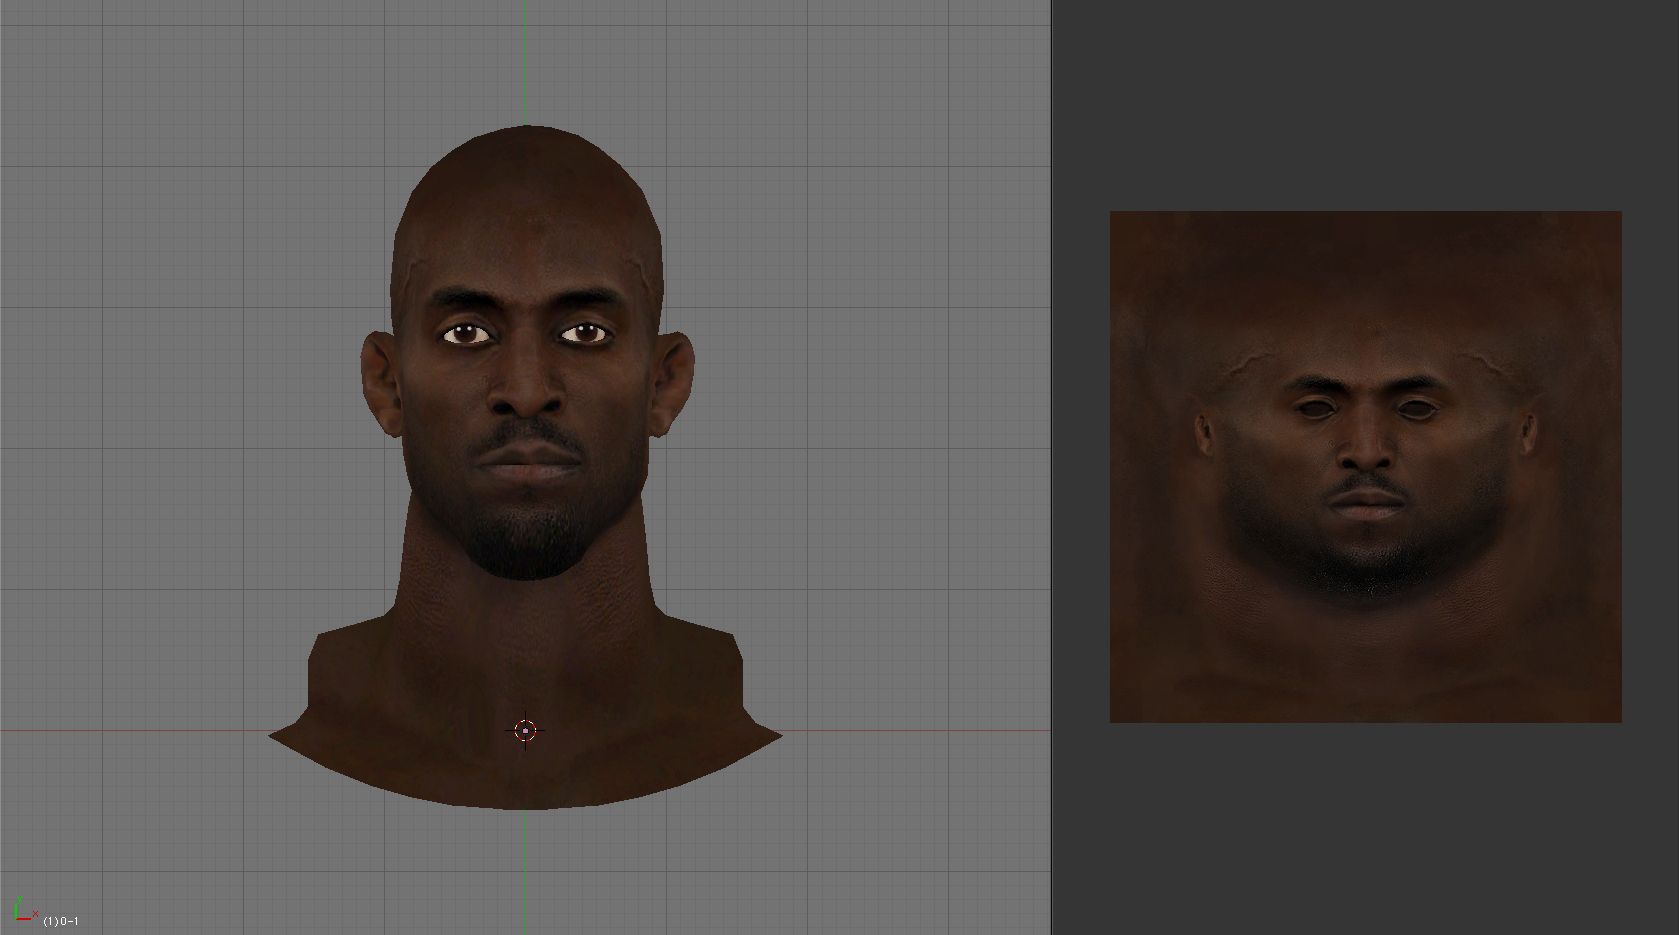The height and width of the screenshot is (935, 1679).
Task: Click the right eye socket on the texture map
Action: (x=1417, y=408)
